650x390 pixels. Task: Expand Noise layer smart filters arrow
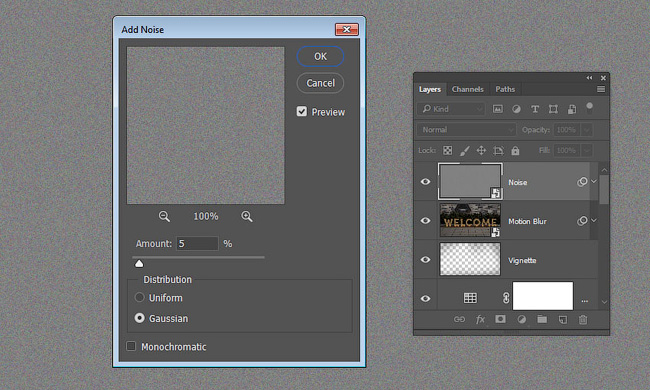(x=594, y=181)
